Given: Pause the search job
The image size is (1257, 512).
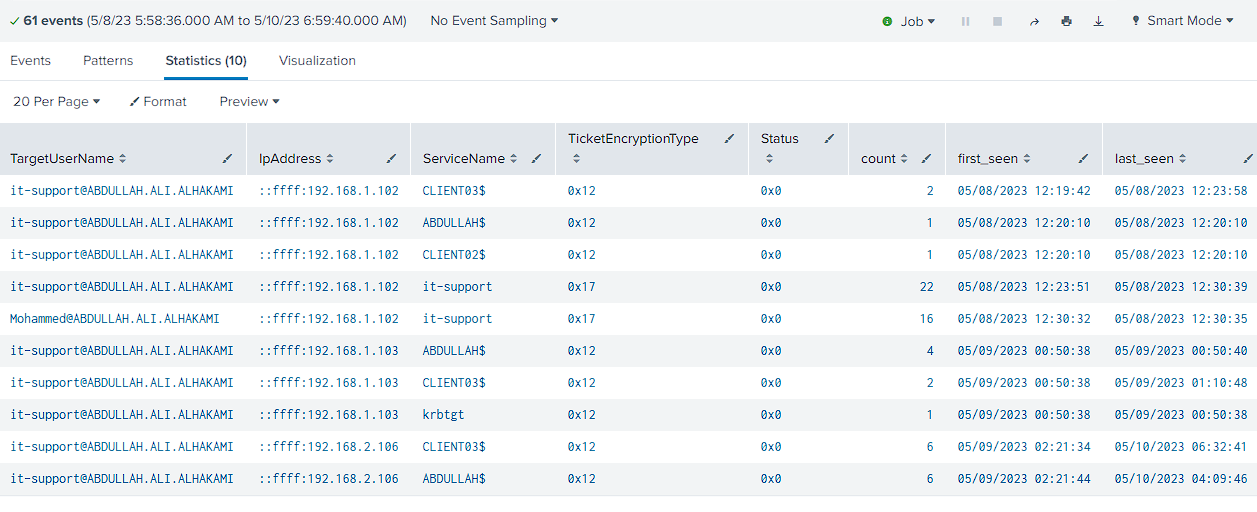Looking at the screenshot, I should pyautogui.click(x=965, y=21).
